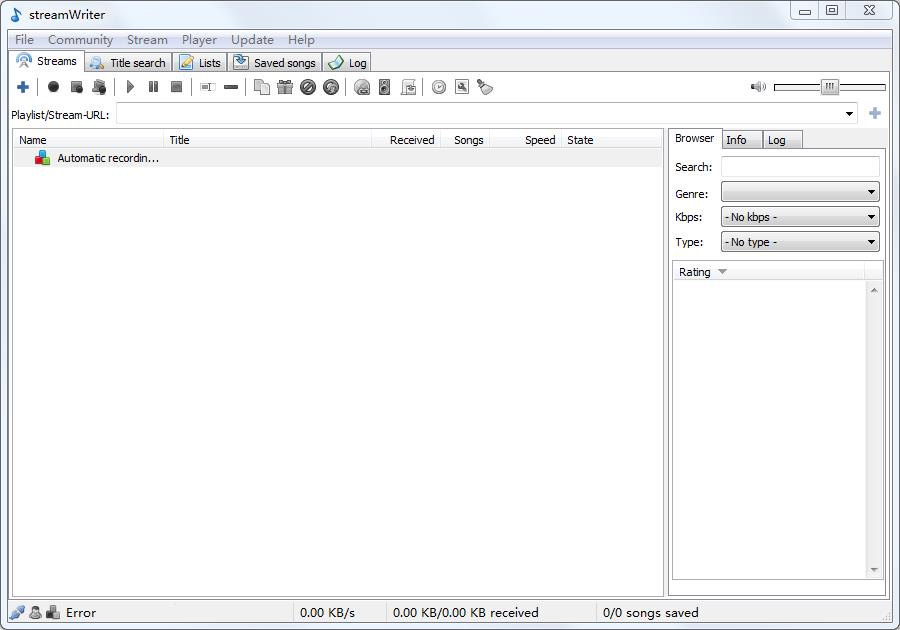Switch to the Title search tab
Image resolution: width=900 pixels, height=630 pixels.
128,63
